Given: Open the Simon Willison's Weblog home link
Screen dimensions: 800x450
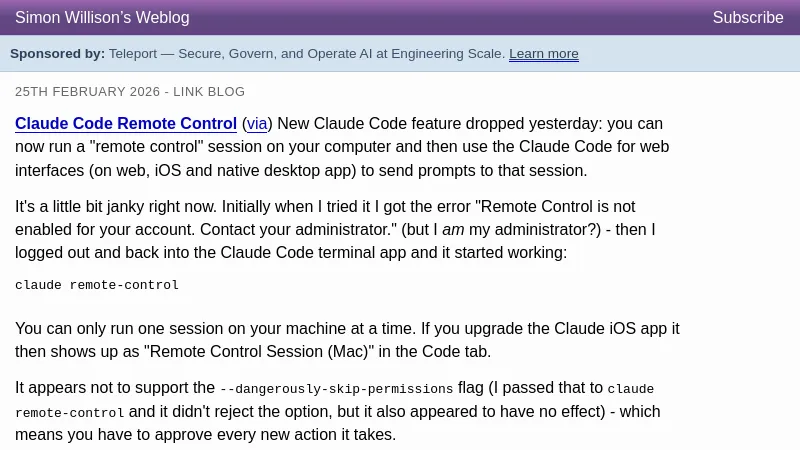Looking at the screenshot, I should pos(102,18).
